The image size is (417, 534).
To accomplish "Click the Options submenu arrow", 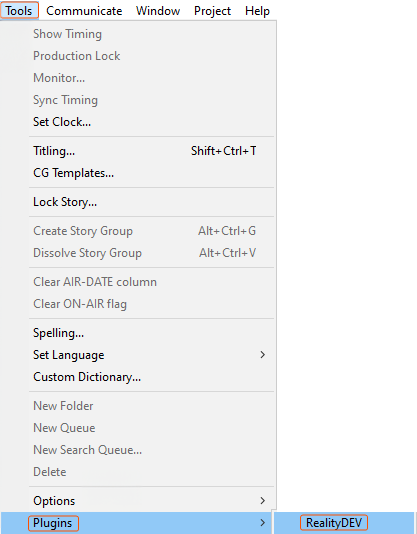I will (262, 501).
